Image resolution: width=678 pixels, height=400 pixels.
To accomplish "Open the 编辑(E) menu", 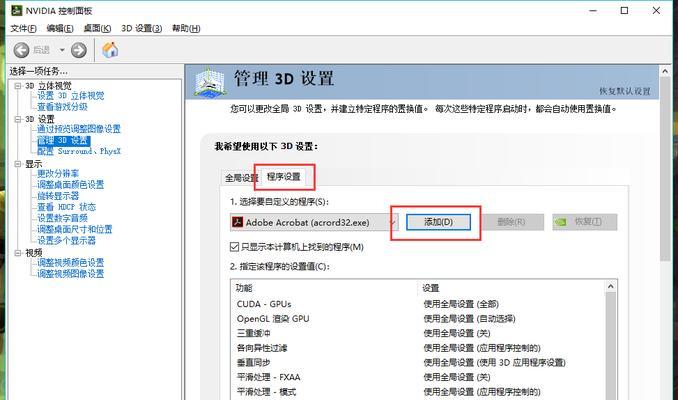I will click(60, 29).
